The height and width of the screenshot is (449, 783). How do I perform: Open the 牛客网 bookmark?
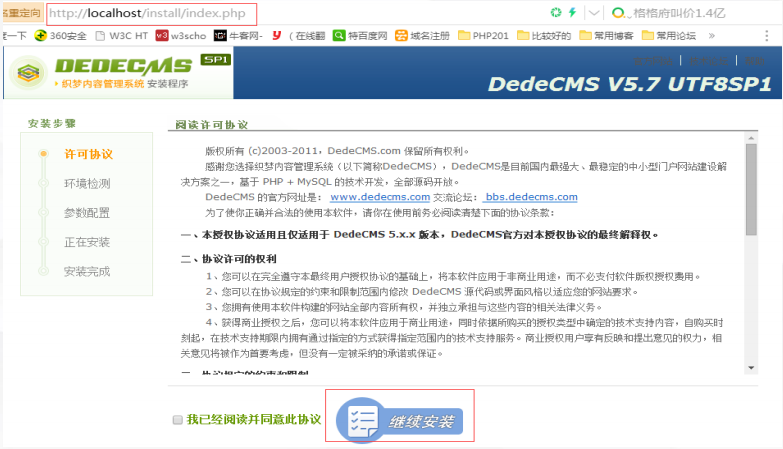(238, 35)
